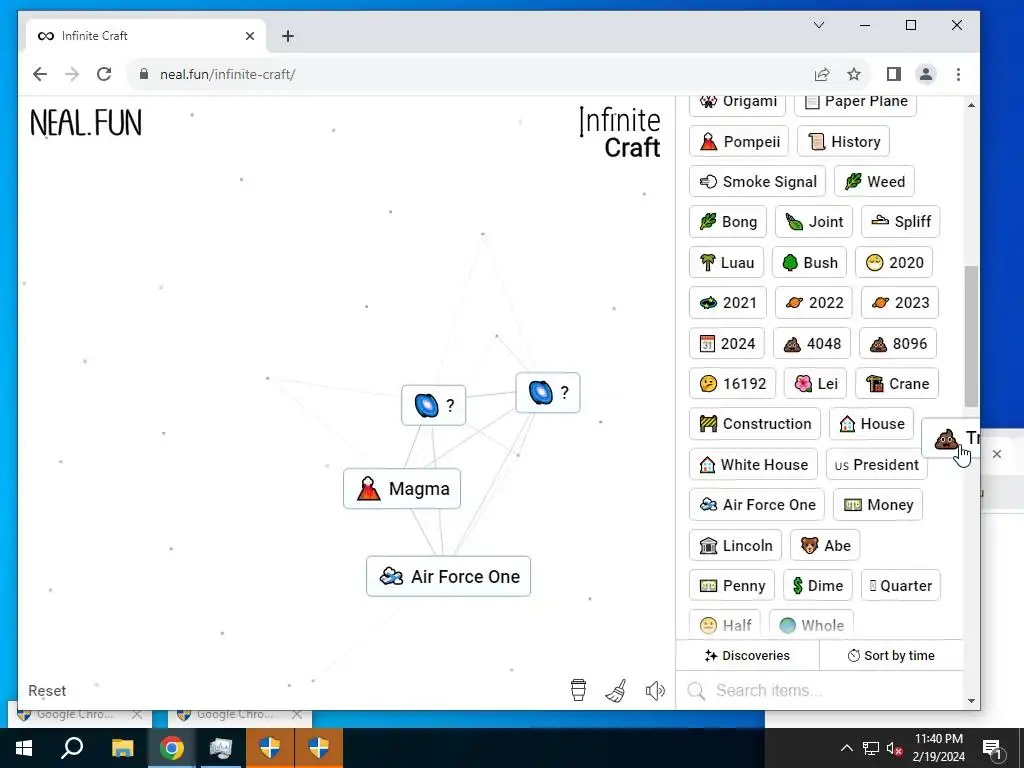The width and height of the screenshot is (1024, 768).
Task: Click the broom clear-canvas icon
Action: coord(616,690)
